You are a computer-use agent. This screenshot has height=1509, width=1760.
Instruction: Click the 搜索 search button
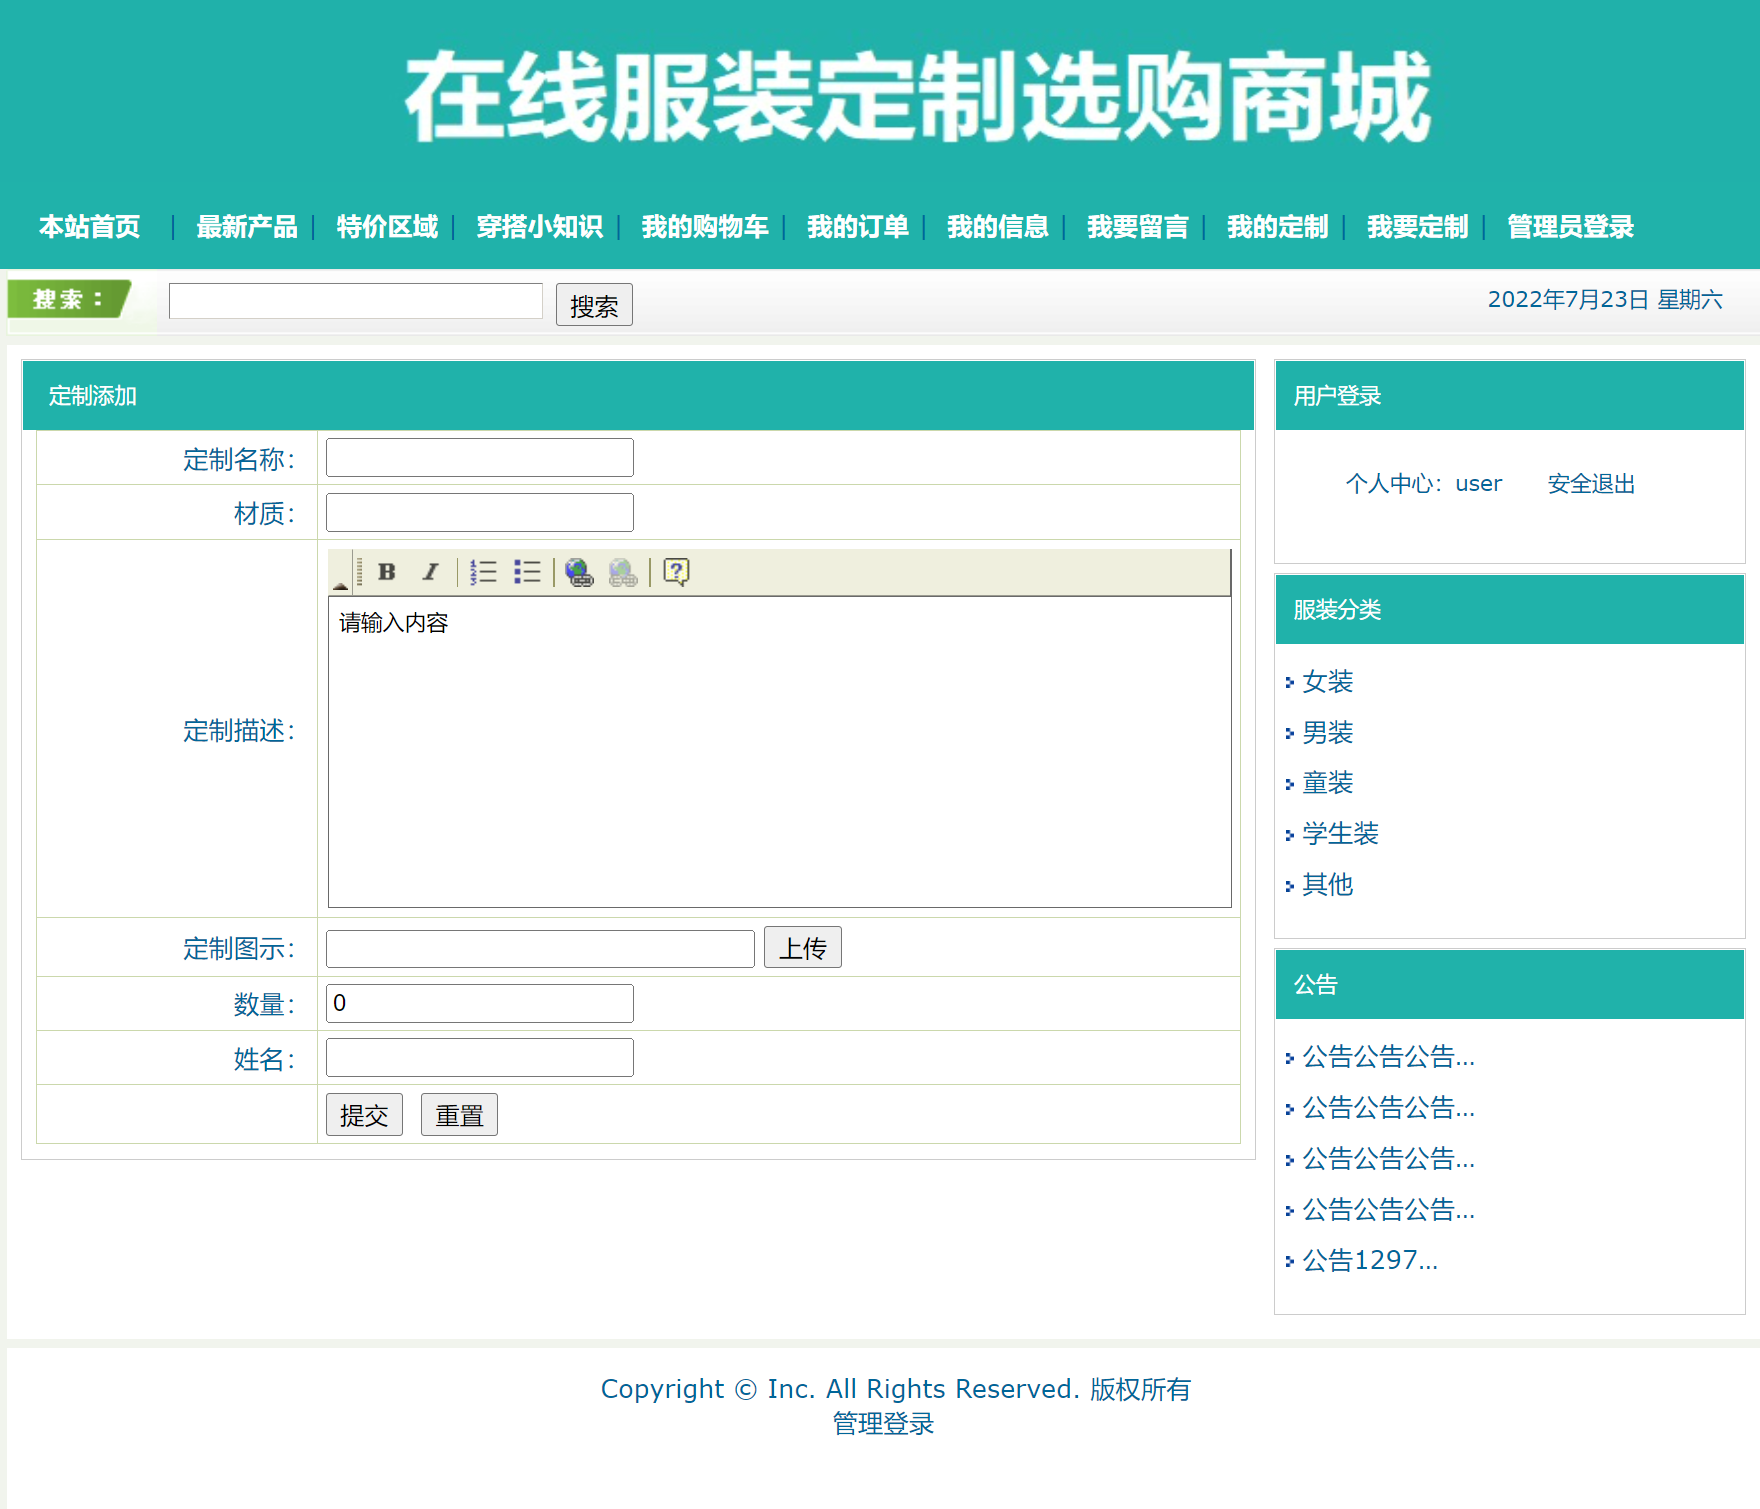[593, 304]
